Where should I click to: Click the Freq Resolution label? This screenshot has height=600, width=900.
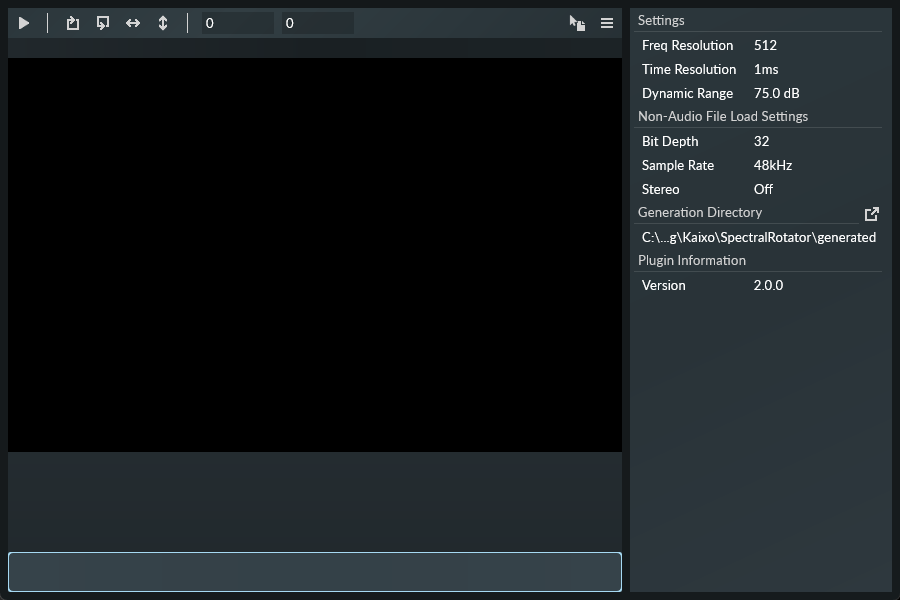coord(687,45)
